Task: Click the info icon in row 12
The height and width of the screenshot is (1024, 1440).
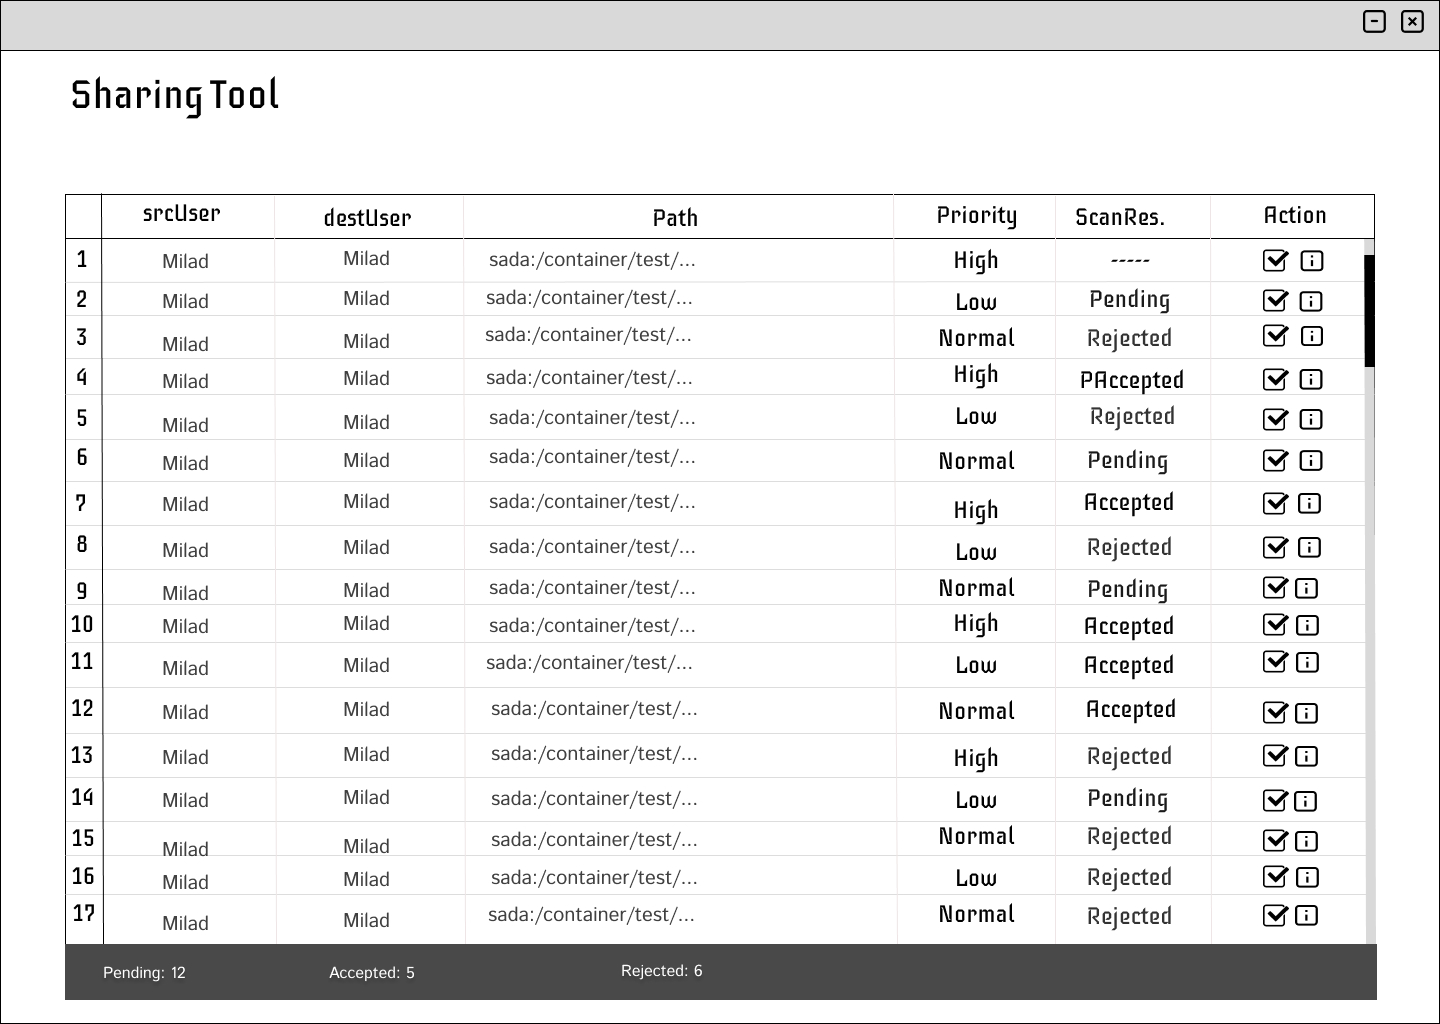Action: (1306, 713)
